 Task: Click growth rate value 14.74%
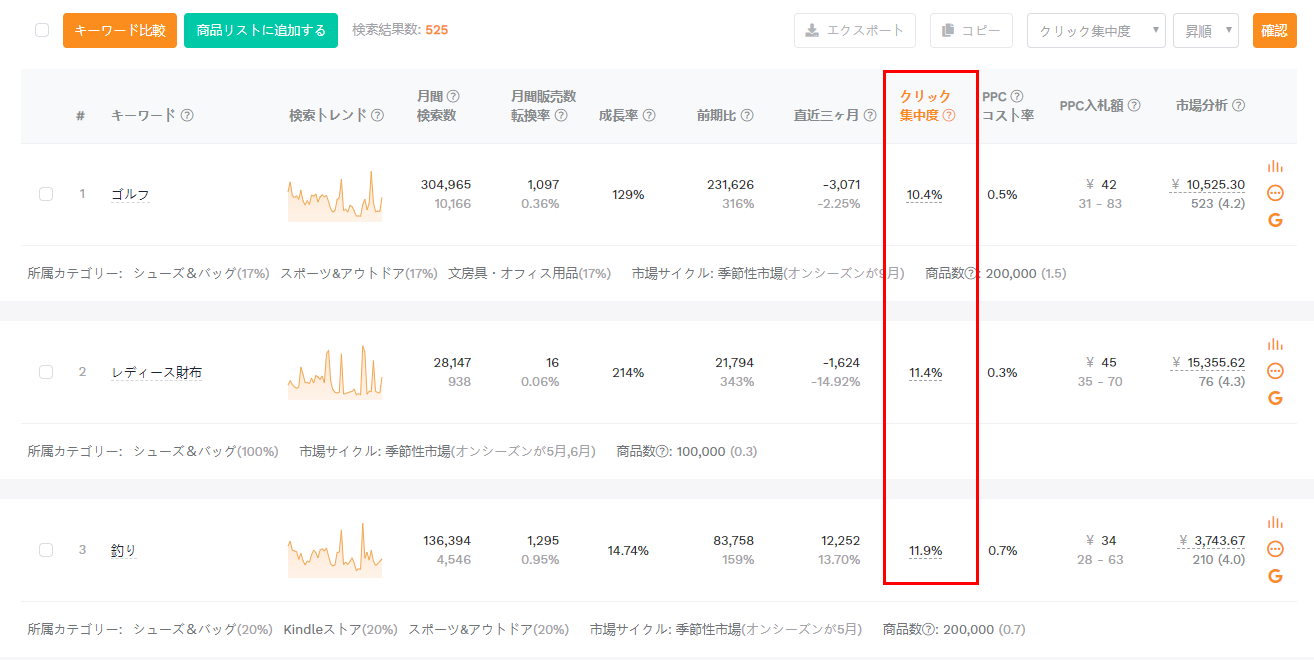(x=628, y=550)
